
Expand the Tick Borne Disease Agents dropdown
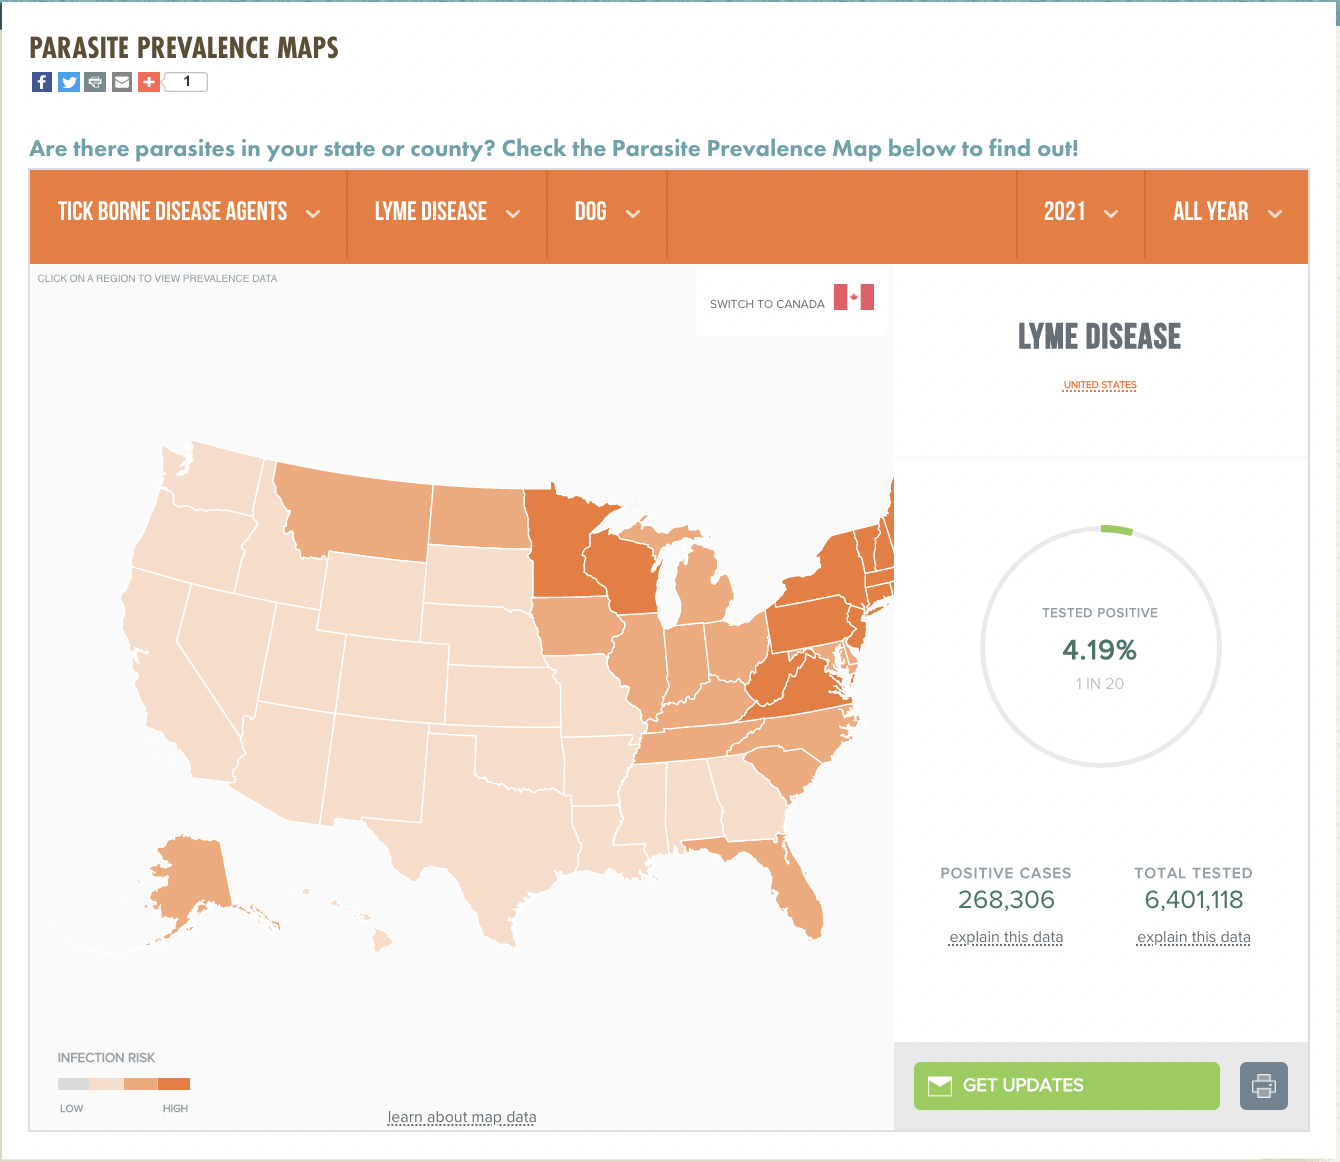pos(188,212)
